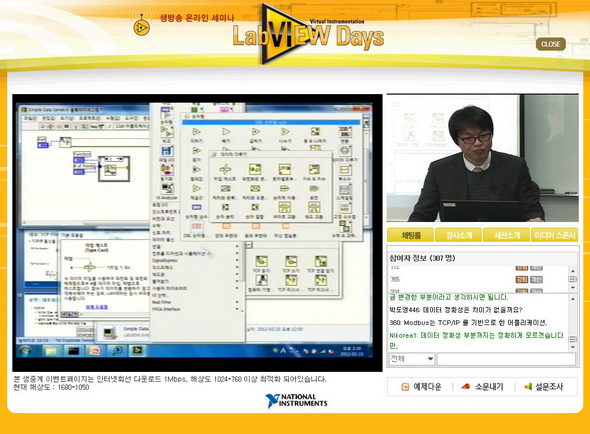Viewport: 590px width, 434px height.
Task: Click the 예제다운 download icon
Action: (405, 387)
